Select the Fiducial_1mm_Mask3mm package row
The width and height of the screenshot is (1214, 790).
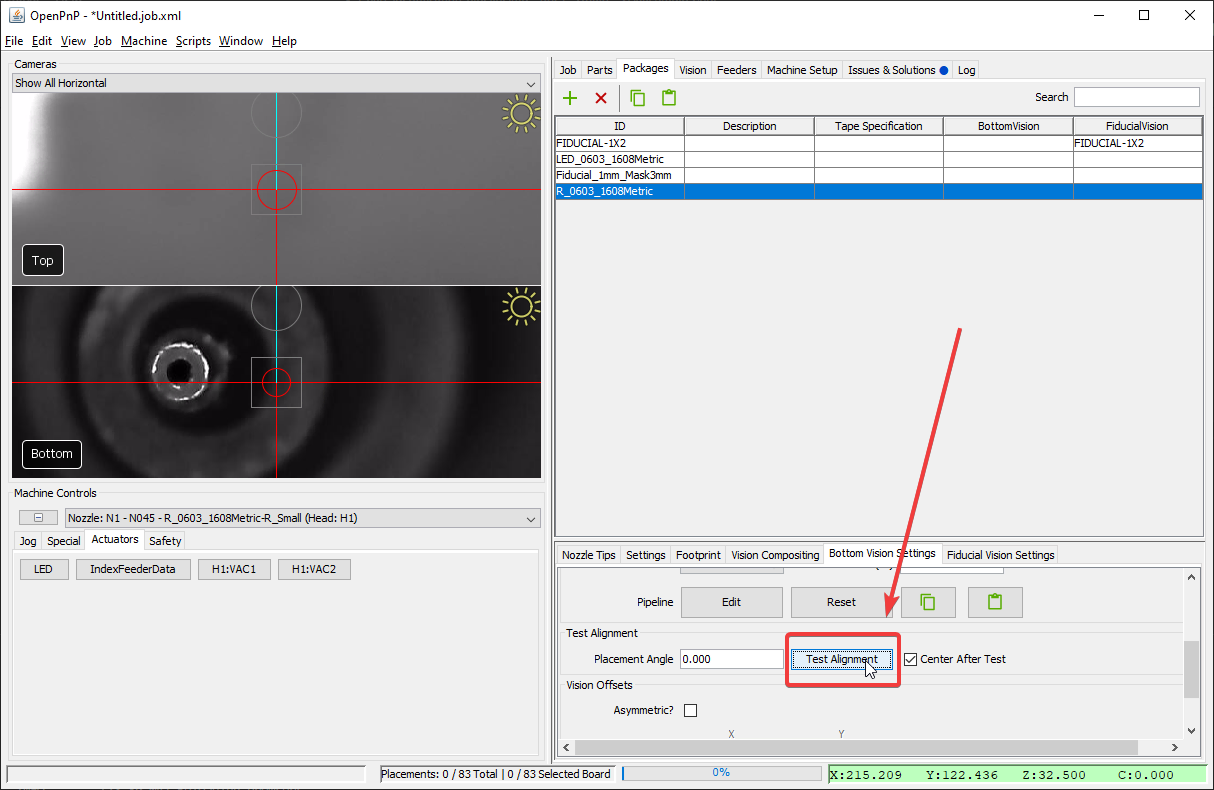click(x=879, y=175)
